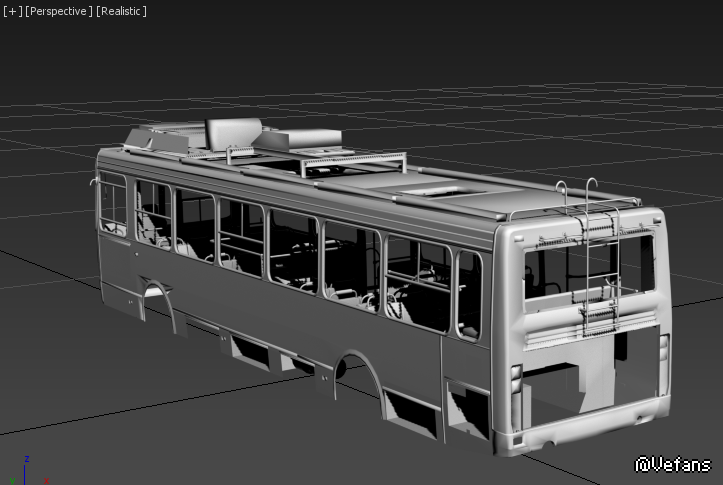The width and height of the screenshot is (723, 485).
Task: Click the green Y axis label
Action: (x=10, y=481)
